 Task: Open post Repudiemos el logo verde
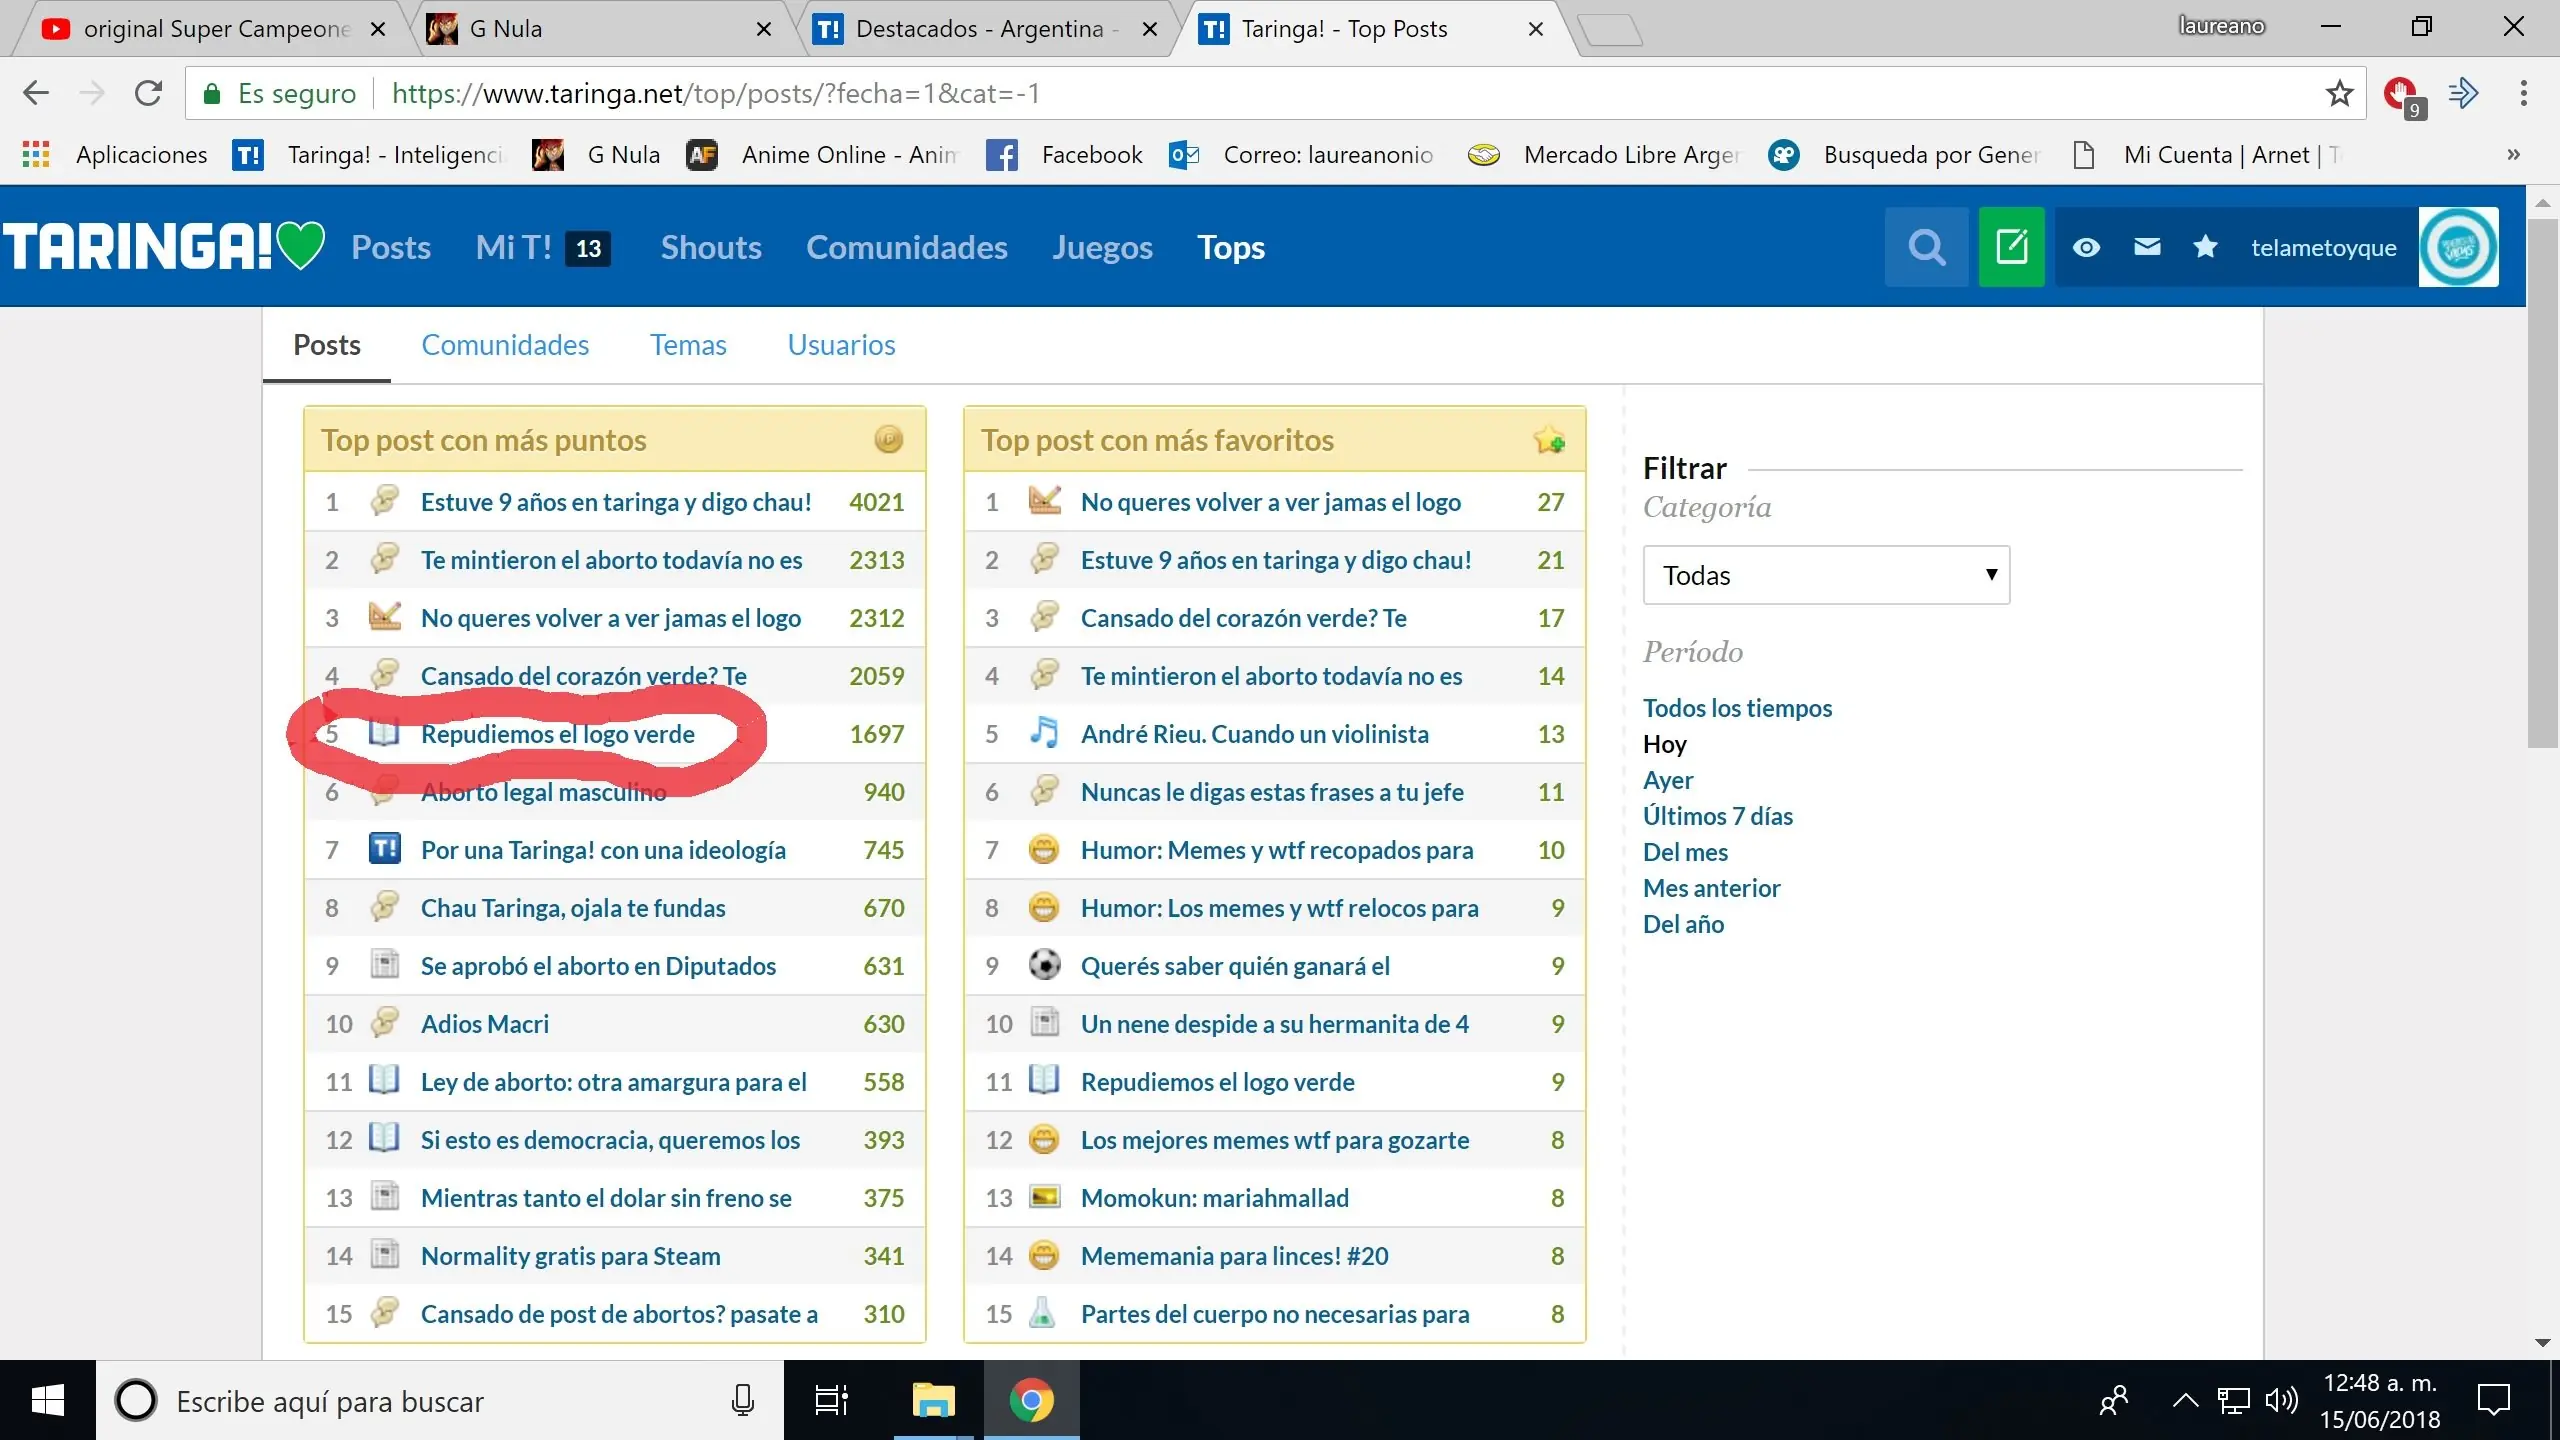click(557, 734)
